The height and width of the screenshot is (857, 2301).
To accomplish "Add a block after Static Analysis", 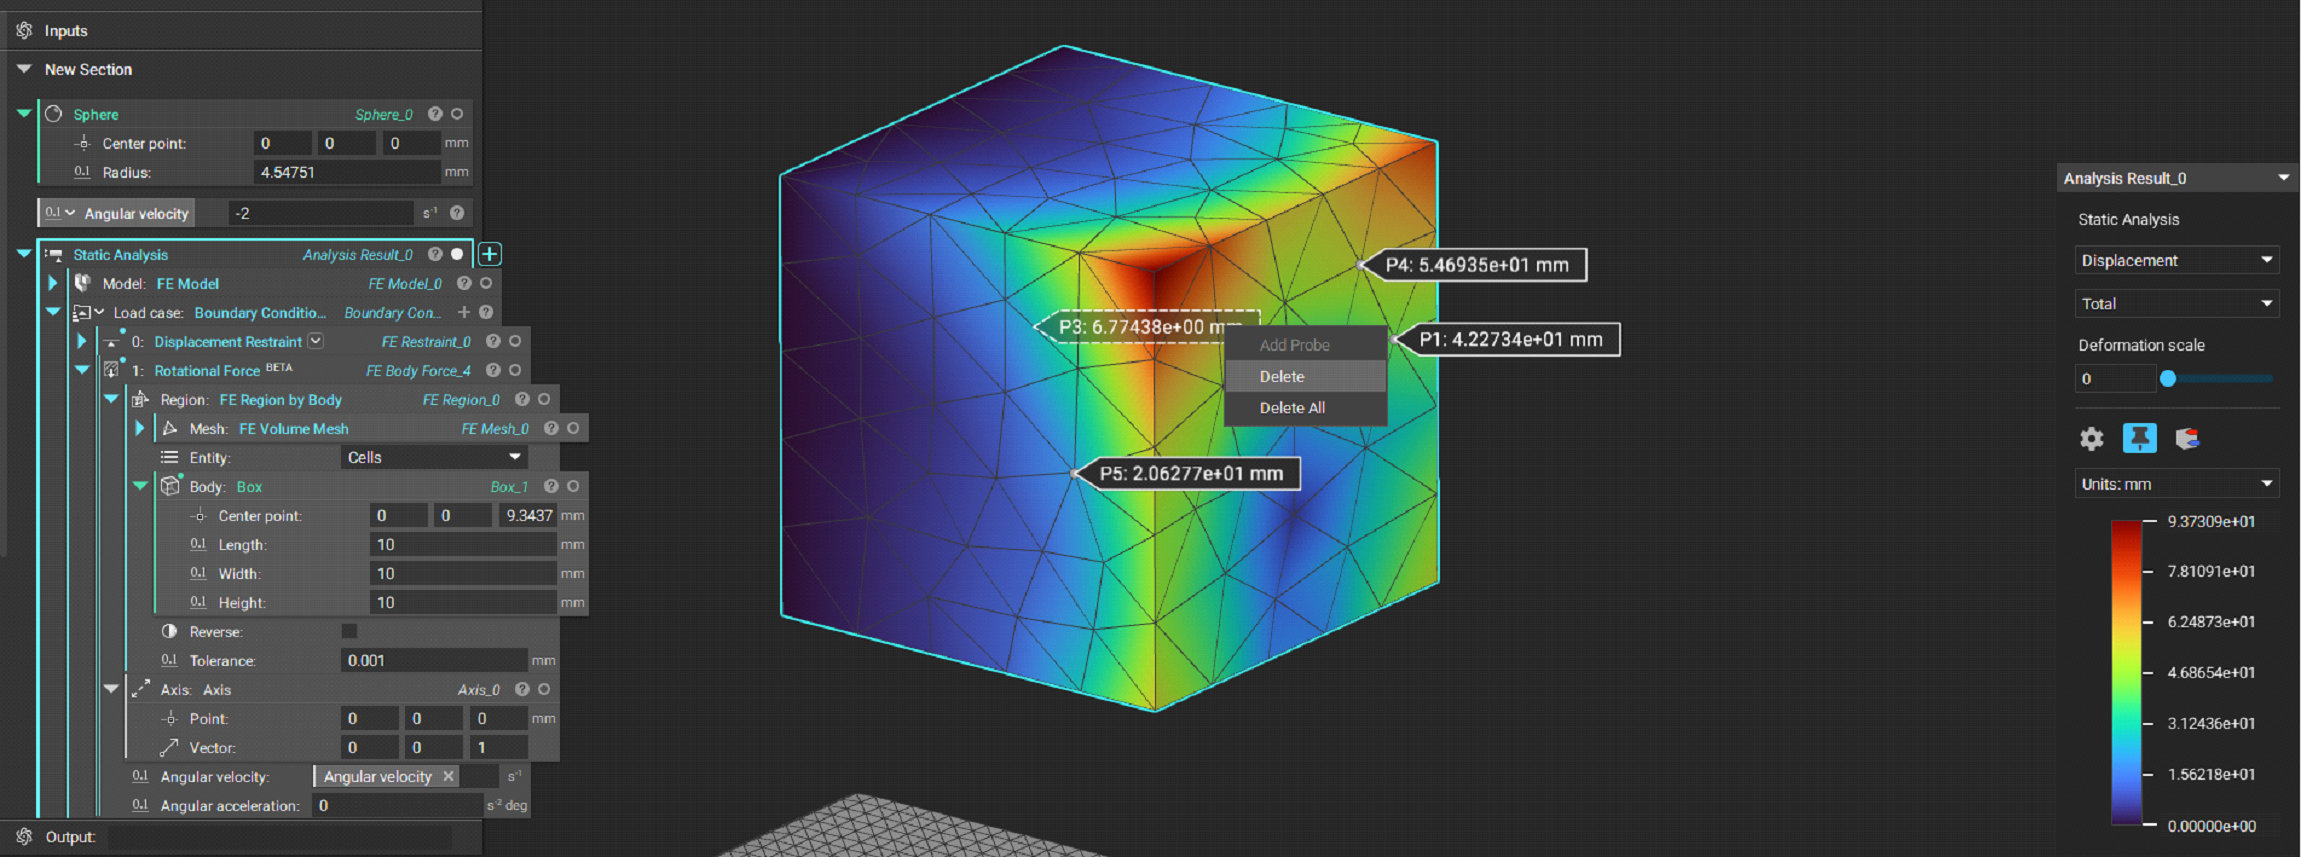I will coord(490,254).
